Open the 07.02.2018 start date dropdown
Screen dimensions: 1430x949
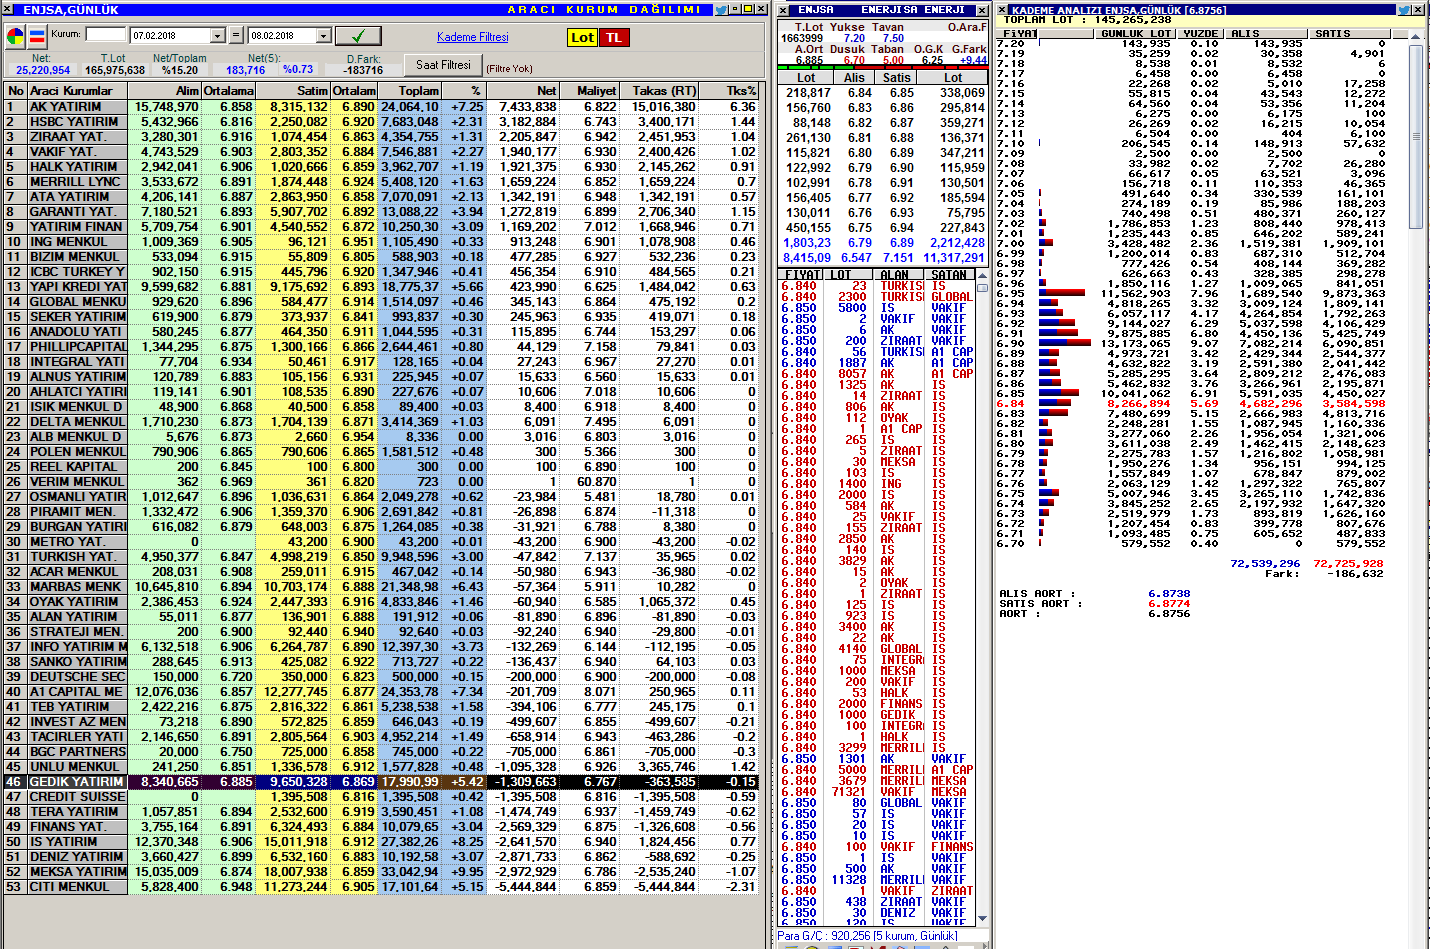click(x=218, y=36)
